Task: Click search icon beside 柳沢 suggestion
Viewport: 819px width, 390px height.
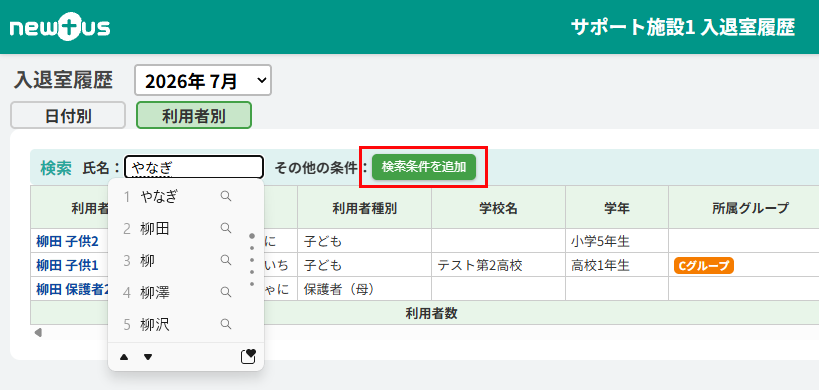Action: tap(226, 324)
